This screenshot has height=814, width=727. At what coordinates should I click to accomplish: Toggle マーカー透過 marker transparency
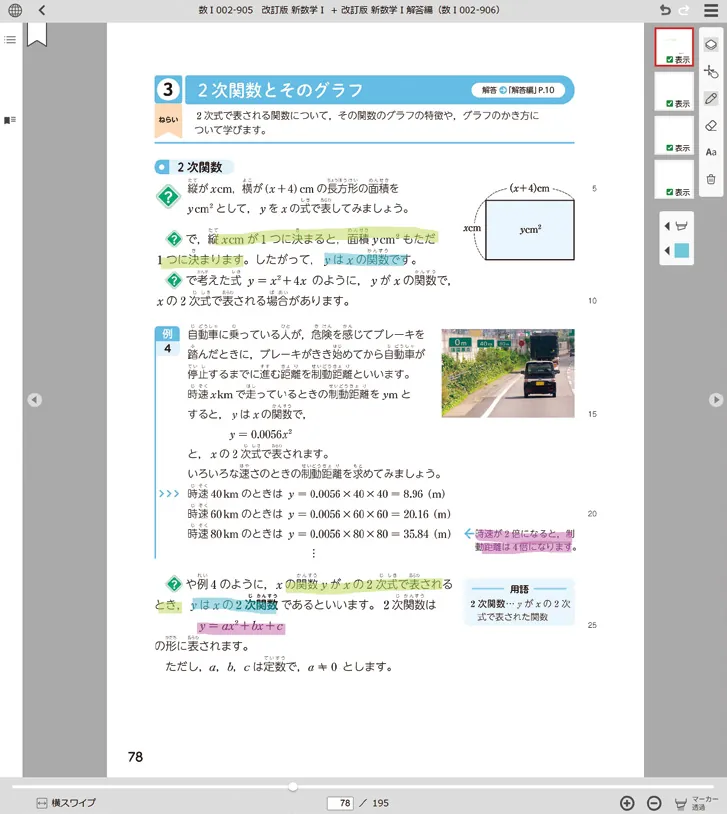click(x=696, y=803)
